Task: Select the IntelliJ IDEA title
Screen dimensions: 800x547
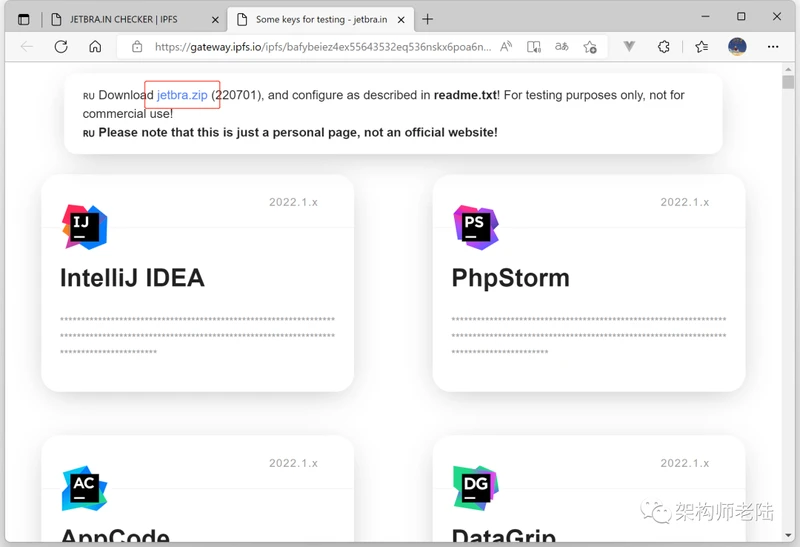Action: click(132, 278)
